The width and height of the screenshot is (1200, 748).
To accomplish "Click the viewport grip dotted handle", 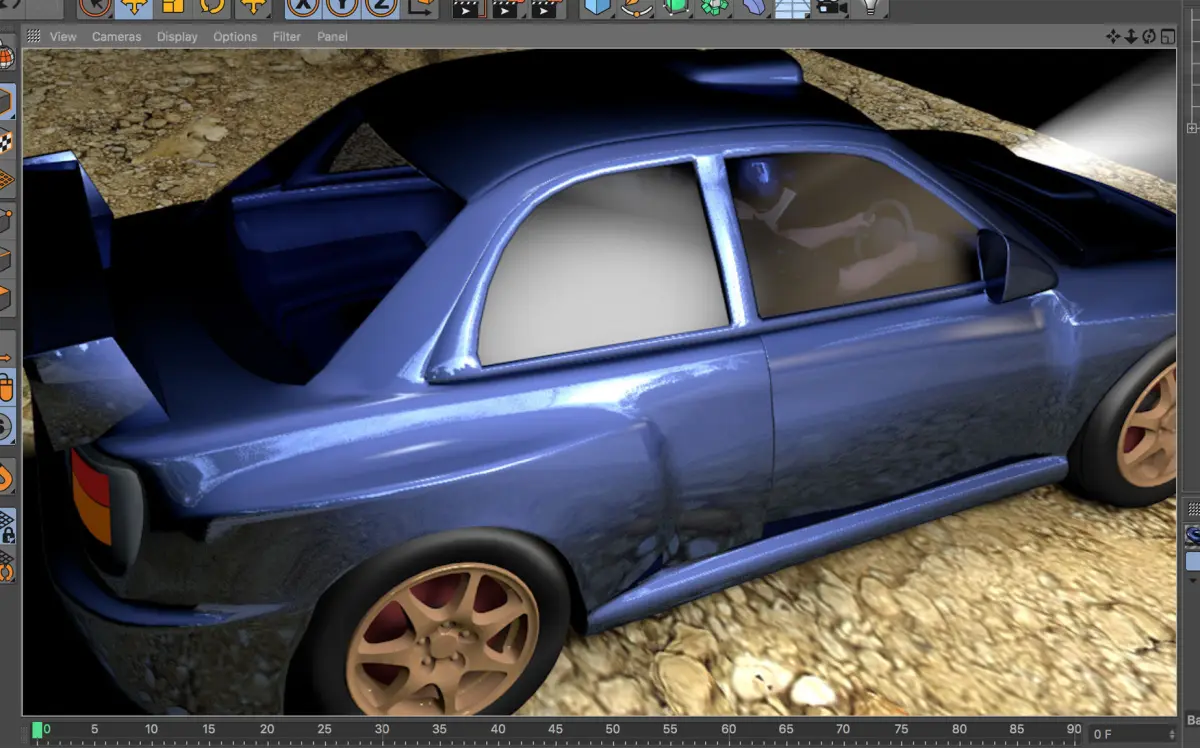I will click(34, 36).
